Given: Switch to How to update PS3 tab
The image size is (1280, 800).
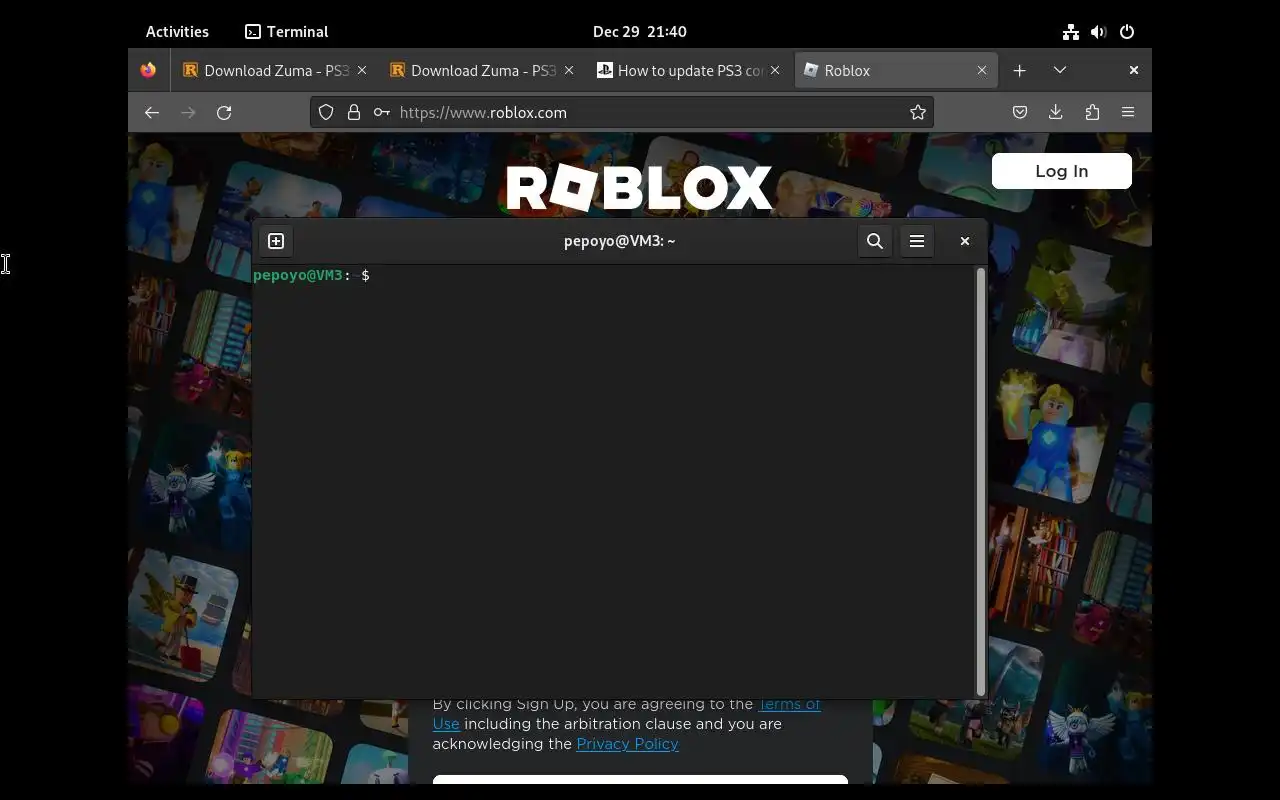Looking at the screenshot, I should point(690,70).
